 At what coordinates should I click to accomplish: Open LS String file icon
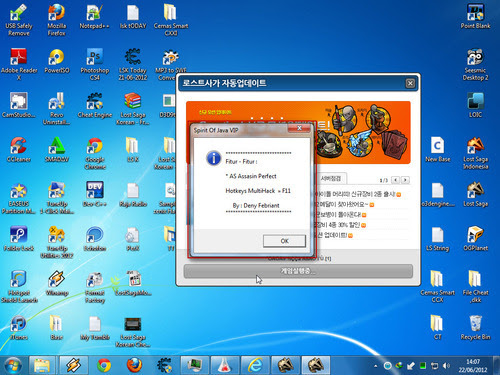pyautogui.click(x=437, y=239)
